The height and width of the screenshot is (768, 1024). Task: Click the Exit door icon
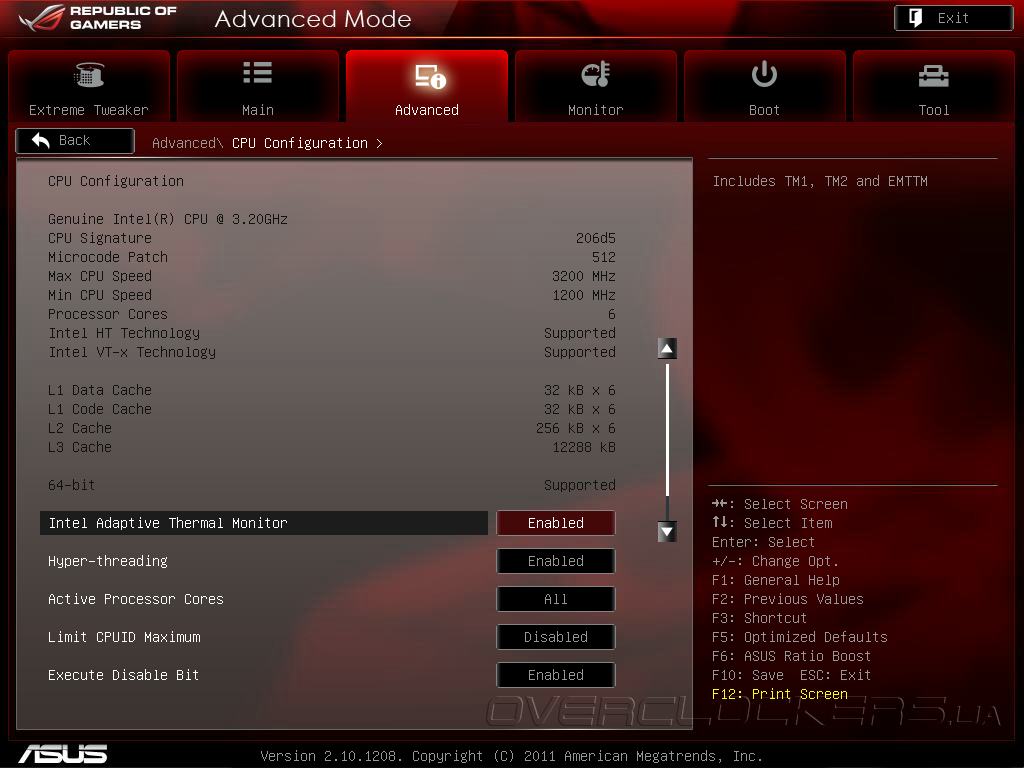[916, 18]
